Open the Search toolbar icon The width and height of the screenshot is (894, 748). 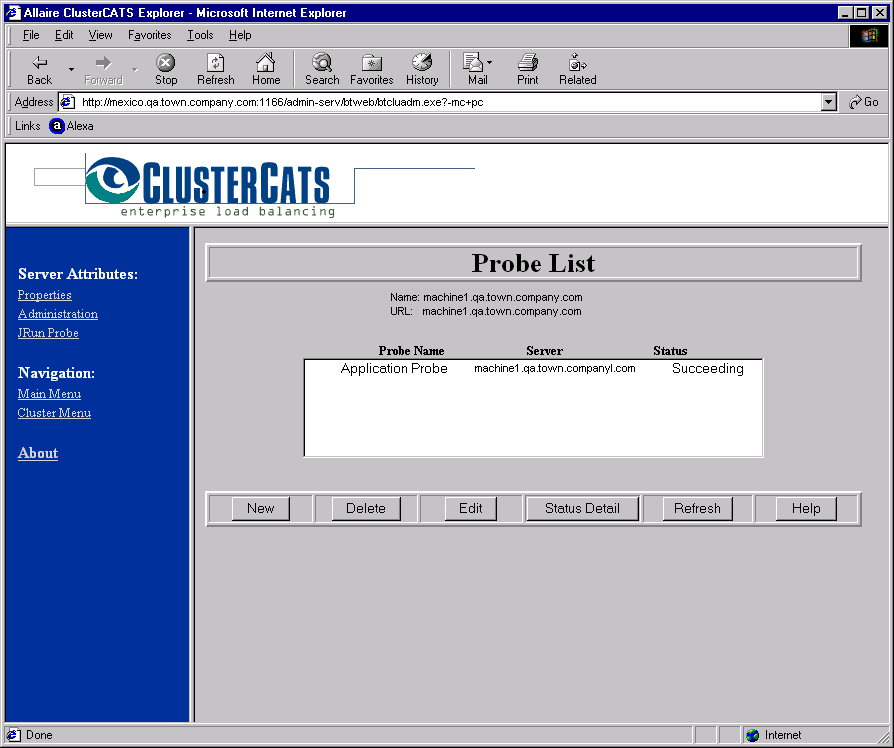[322, 70]
